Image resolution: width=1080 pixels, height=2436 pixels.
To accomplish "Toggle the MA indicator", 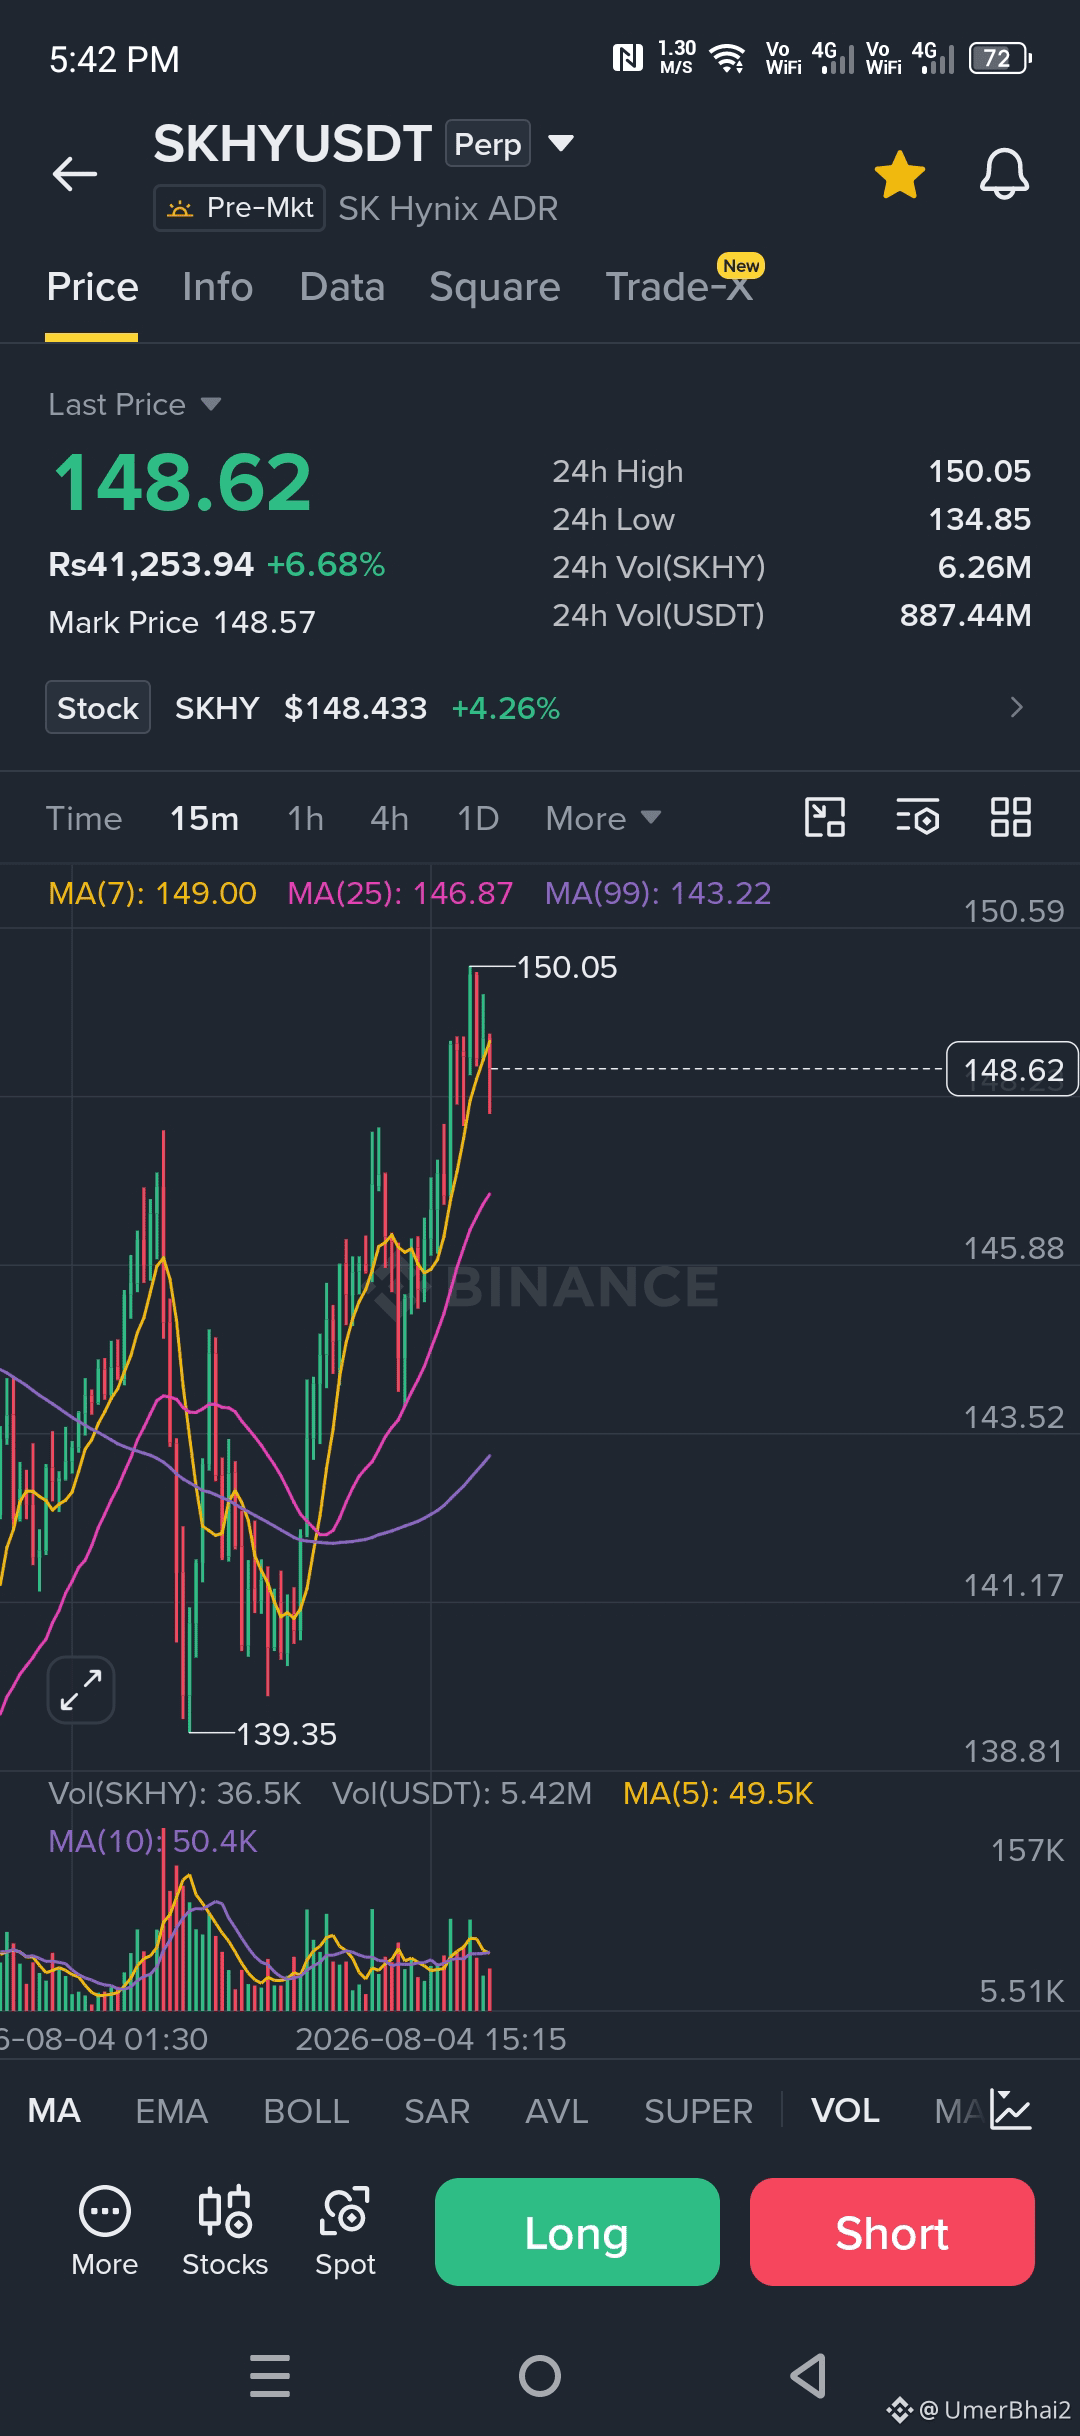I will [54, 2111].
